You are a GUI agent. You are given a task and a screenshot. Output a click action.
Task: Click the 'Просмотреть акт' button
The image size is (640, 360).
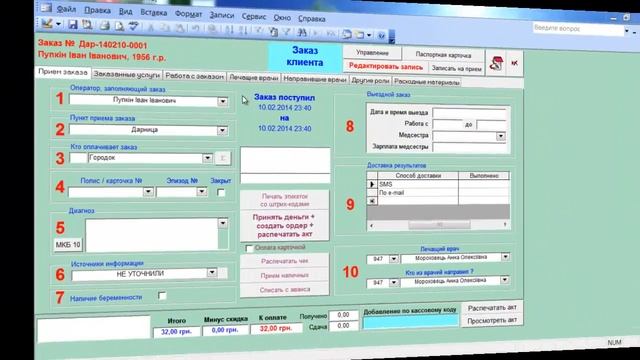pos(492,321)
